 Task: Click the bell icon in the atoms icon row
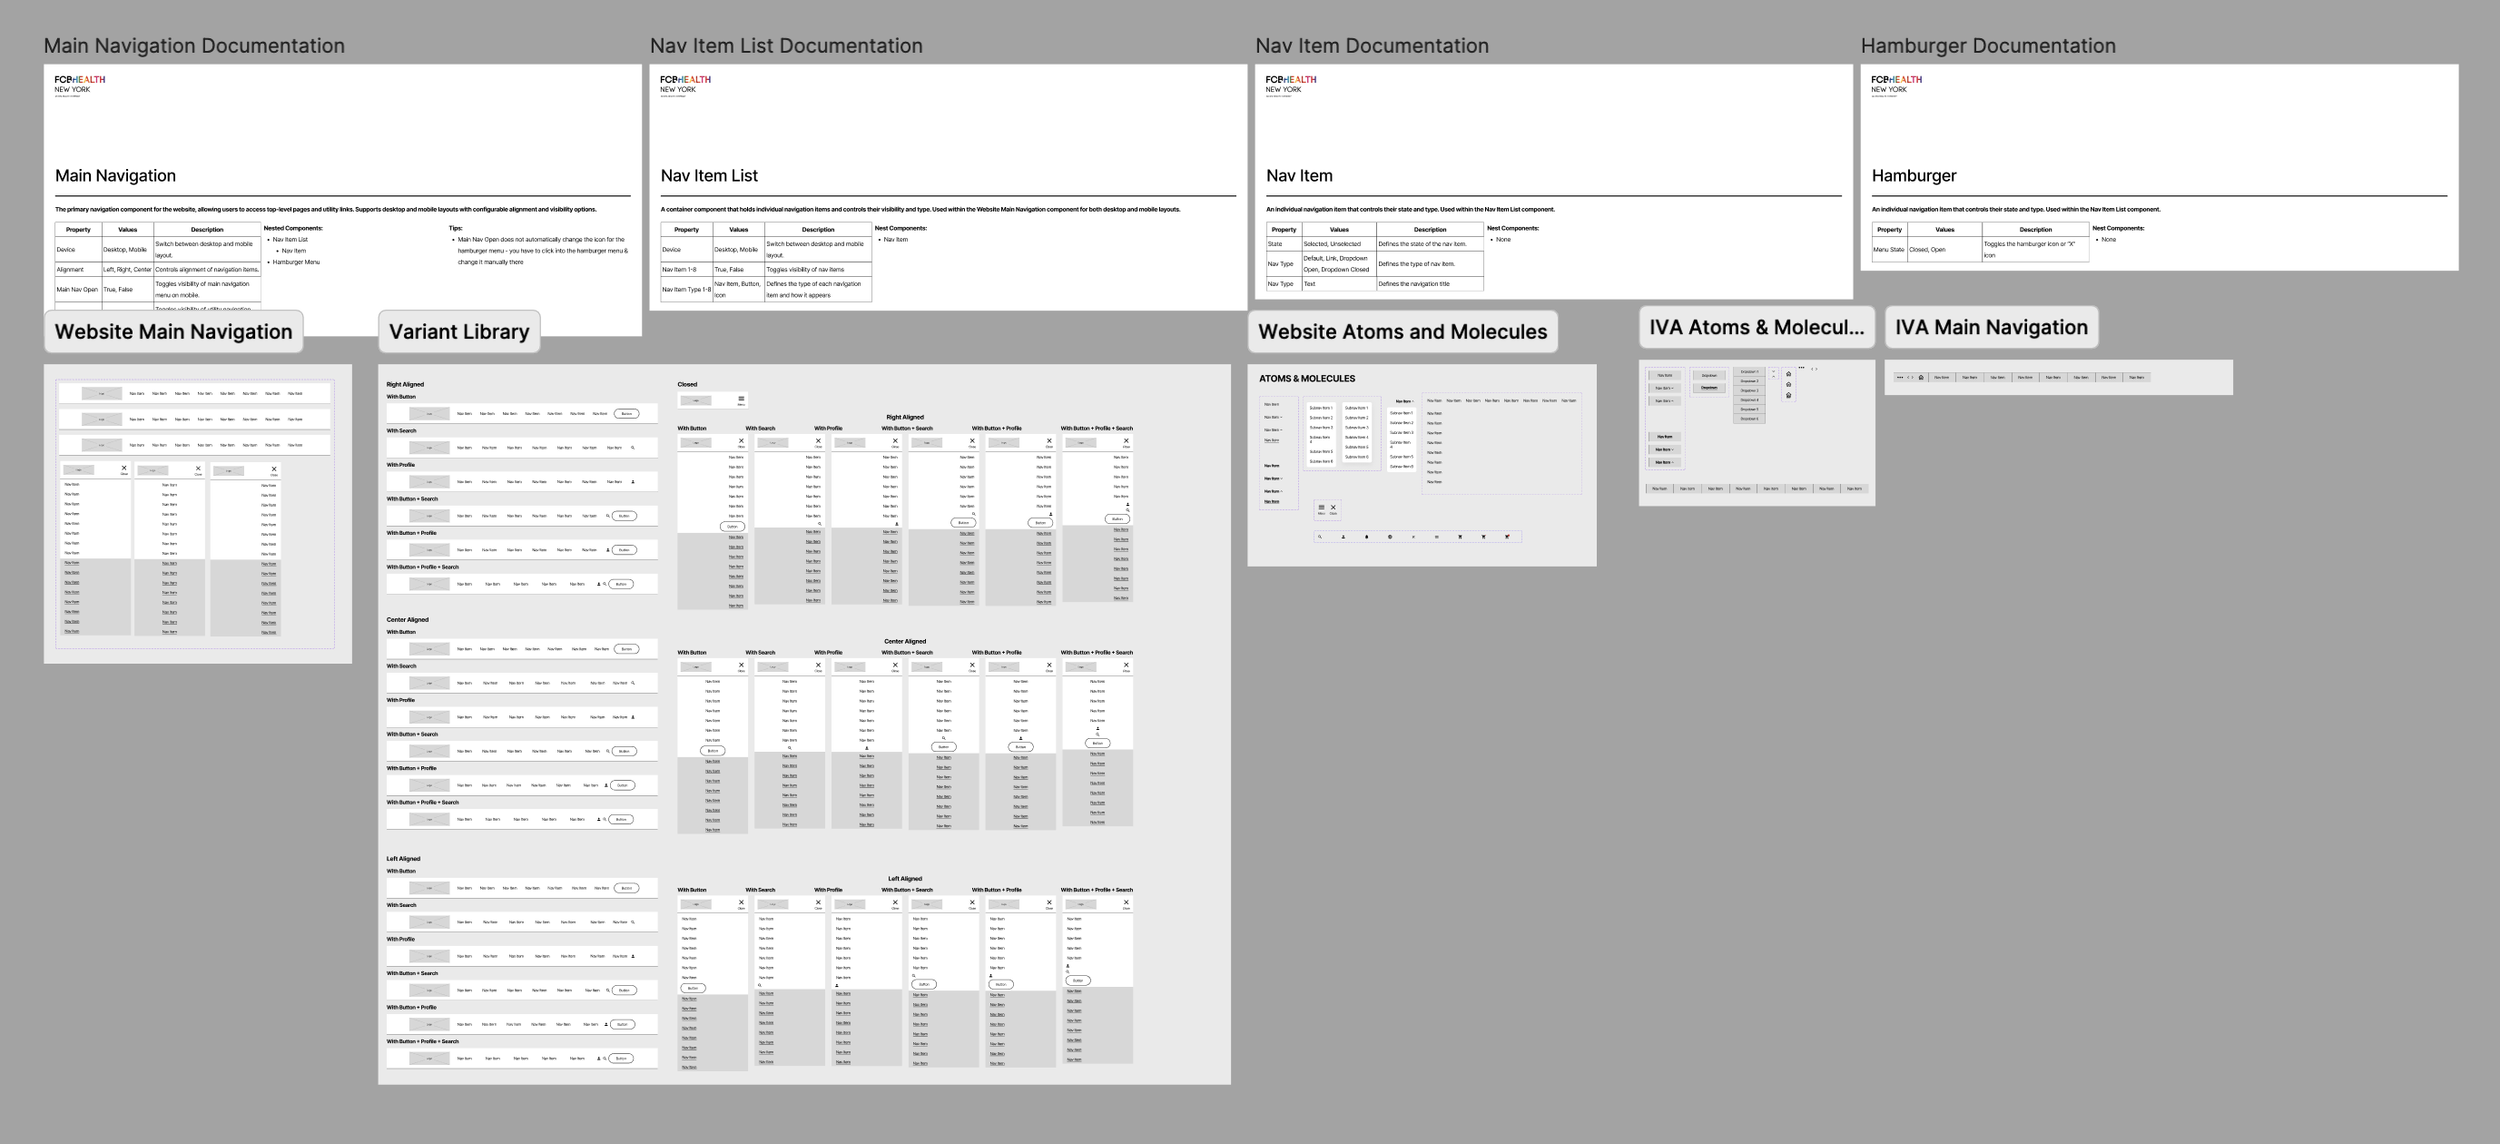click(x=1367, y=537)
